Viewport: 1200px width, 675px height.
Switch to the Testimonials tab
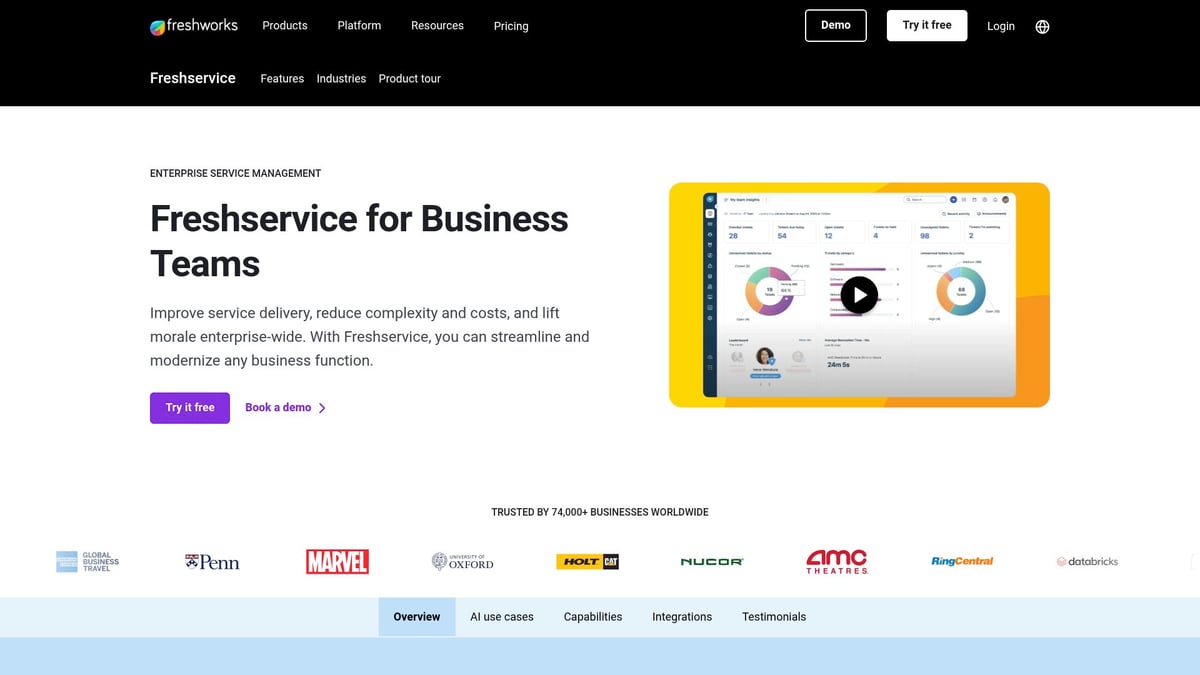click(774, 617)
